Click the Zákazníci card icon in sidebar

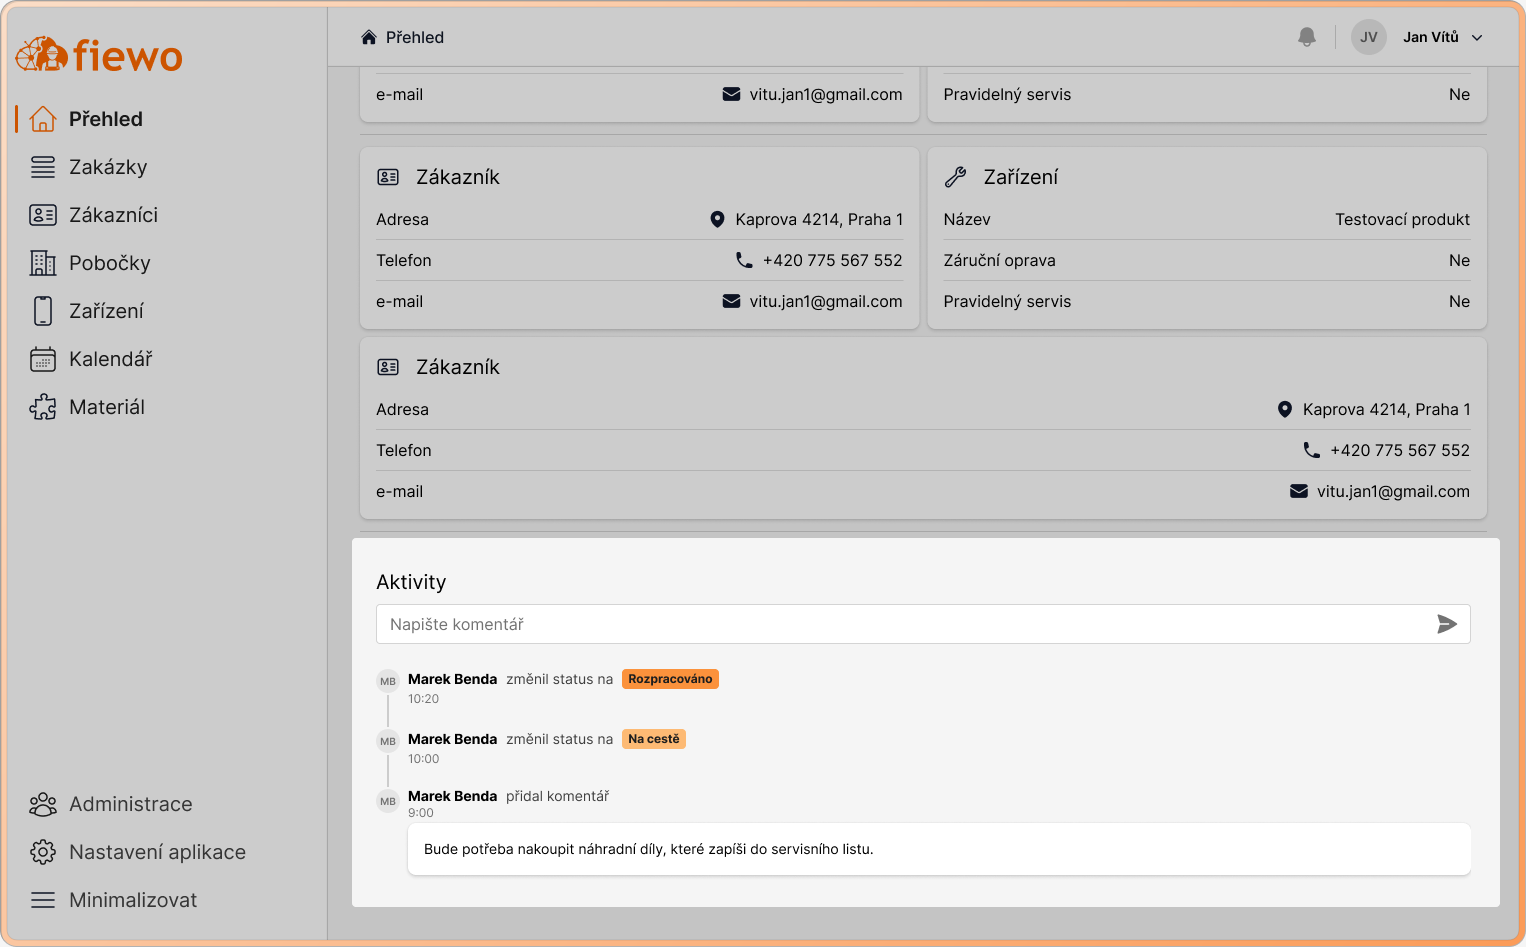(43, 215)
